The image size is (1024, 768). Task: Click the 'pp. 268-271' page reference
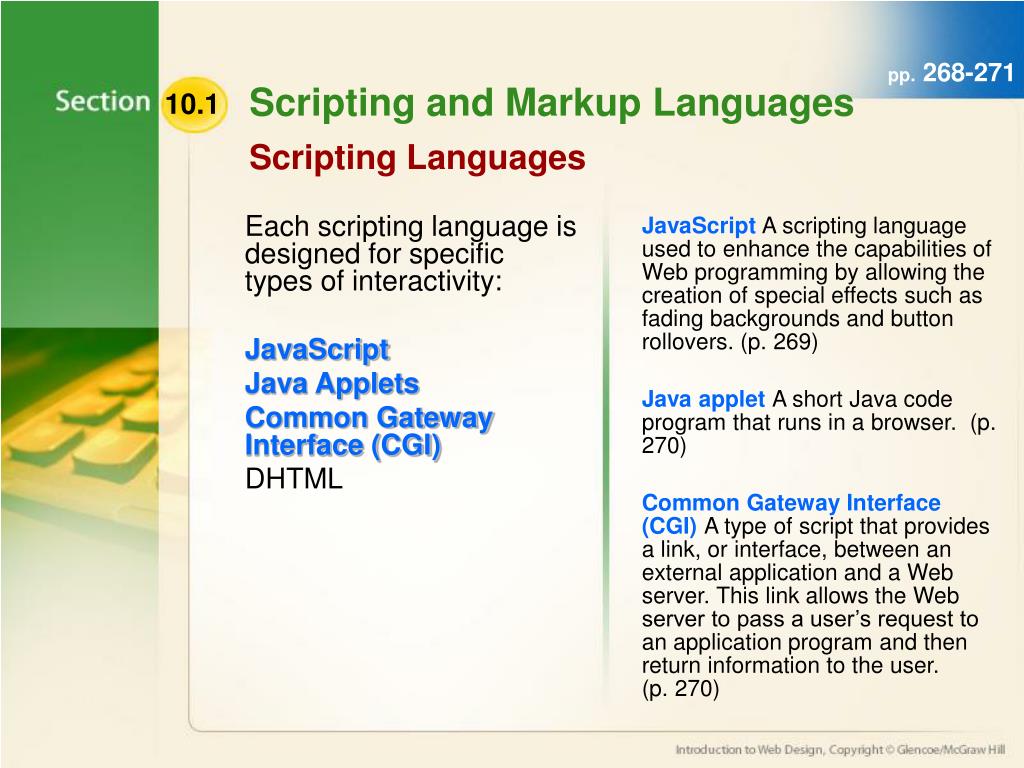[x=951, y=73]
